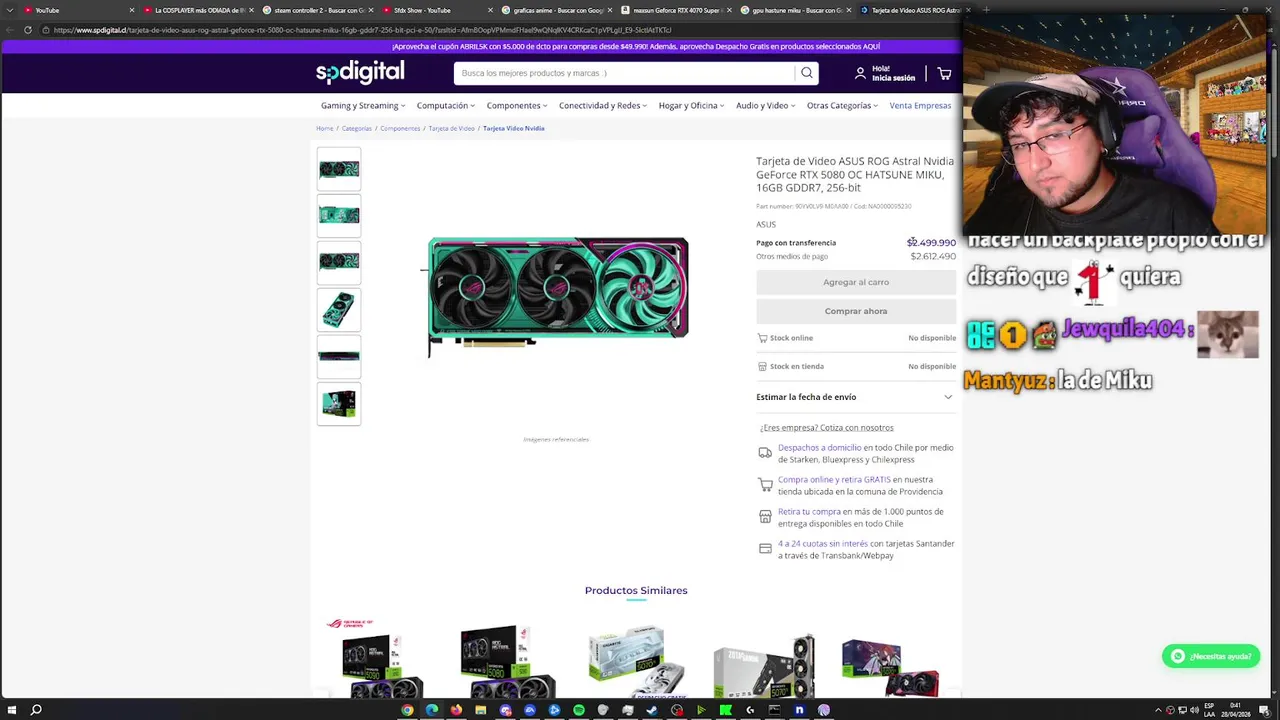Expand the Otras Categorías menu

click(843, 105)
